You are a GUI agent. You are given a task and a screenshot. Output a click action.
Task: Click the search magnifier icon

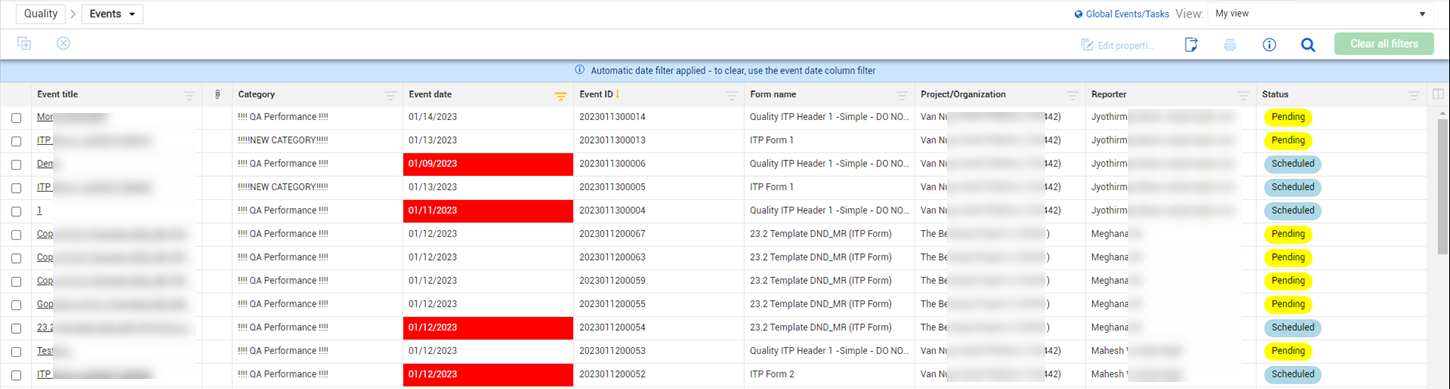click(1307, 44)
